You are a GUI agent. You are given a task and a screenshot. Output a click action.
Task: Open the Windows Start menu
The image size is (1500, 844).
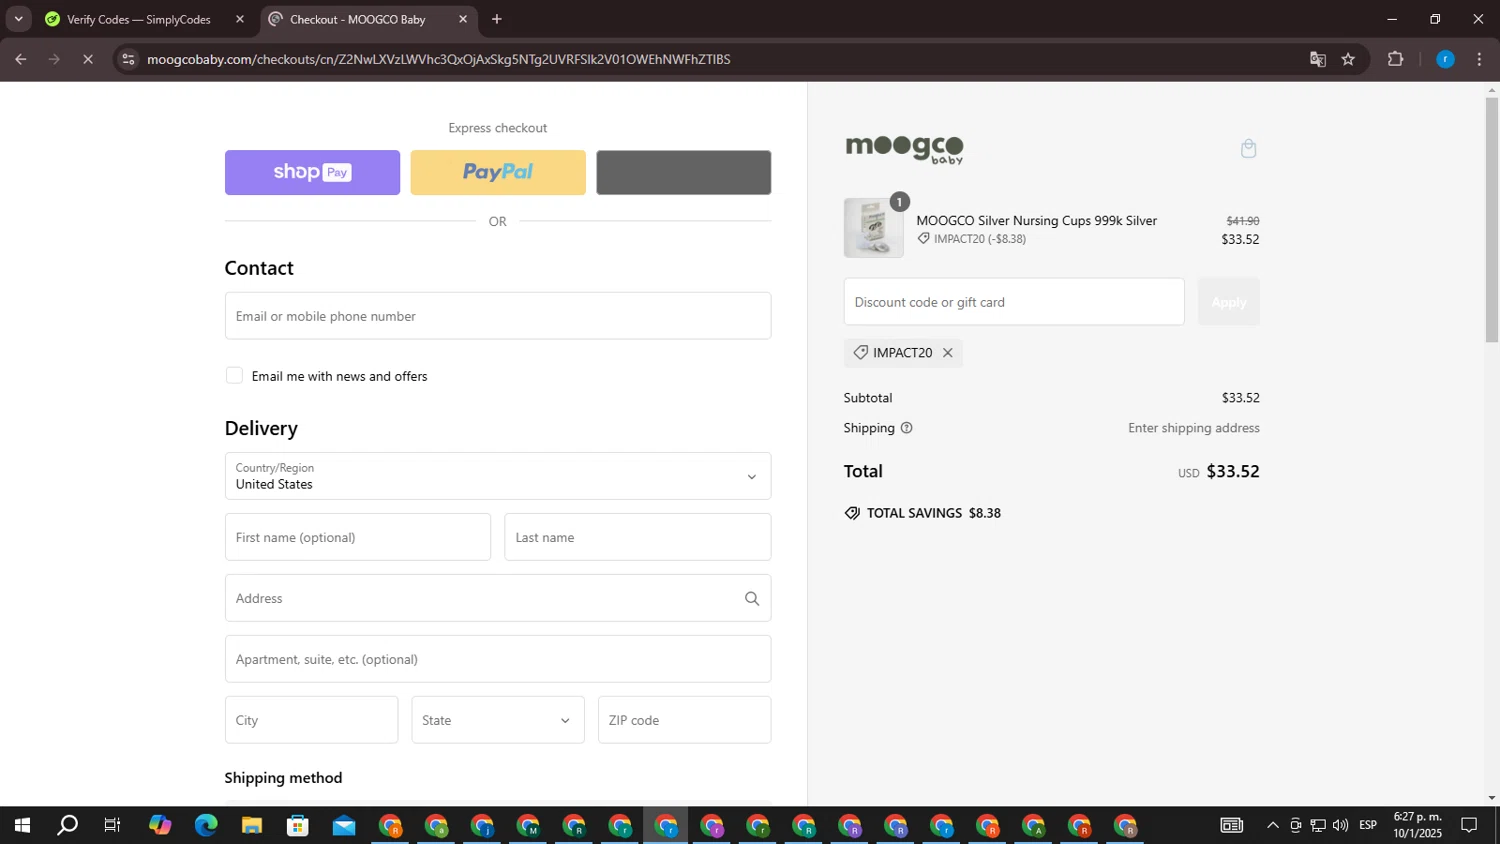coord(22,826)
